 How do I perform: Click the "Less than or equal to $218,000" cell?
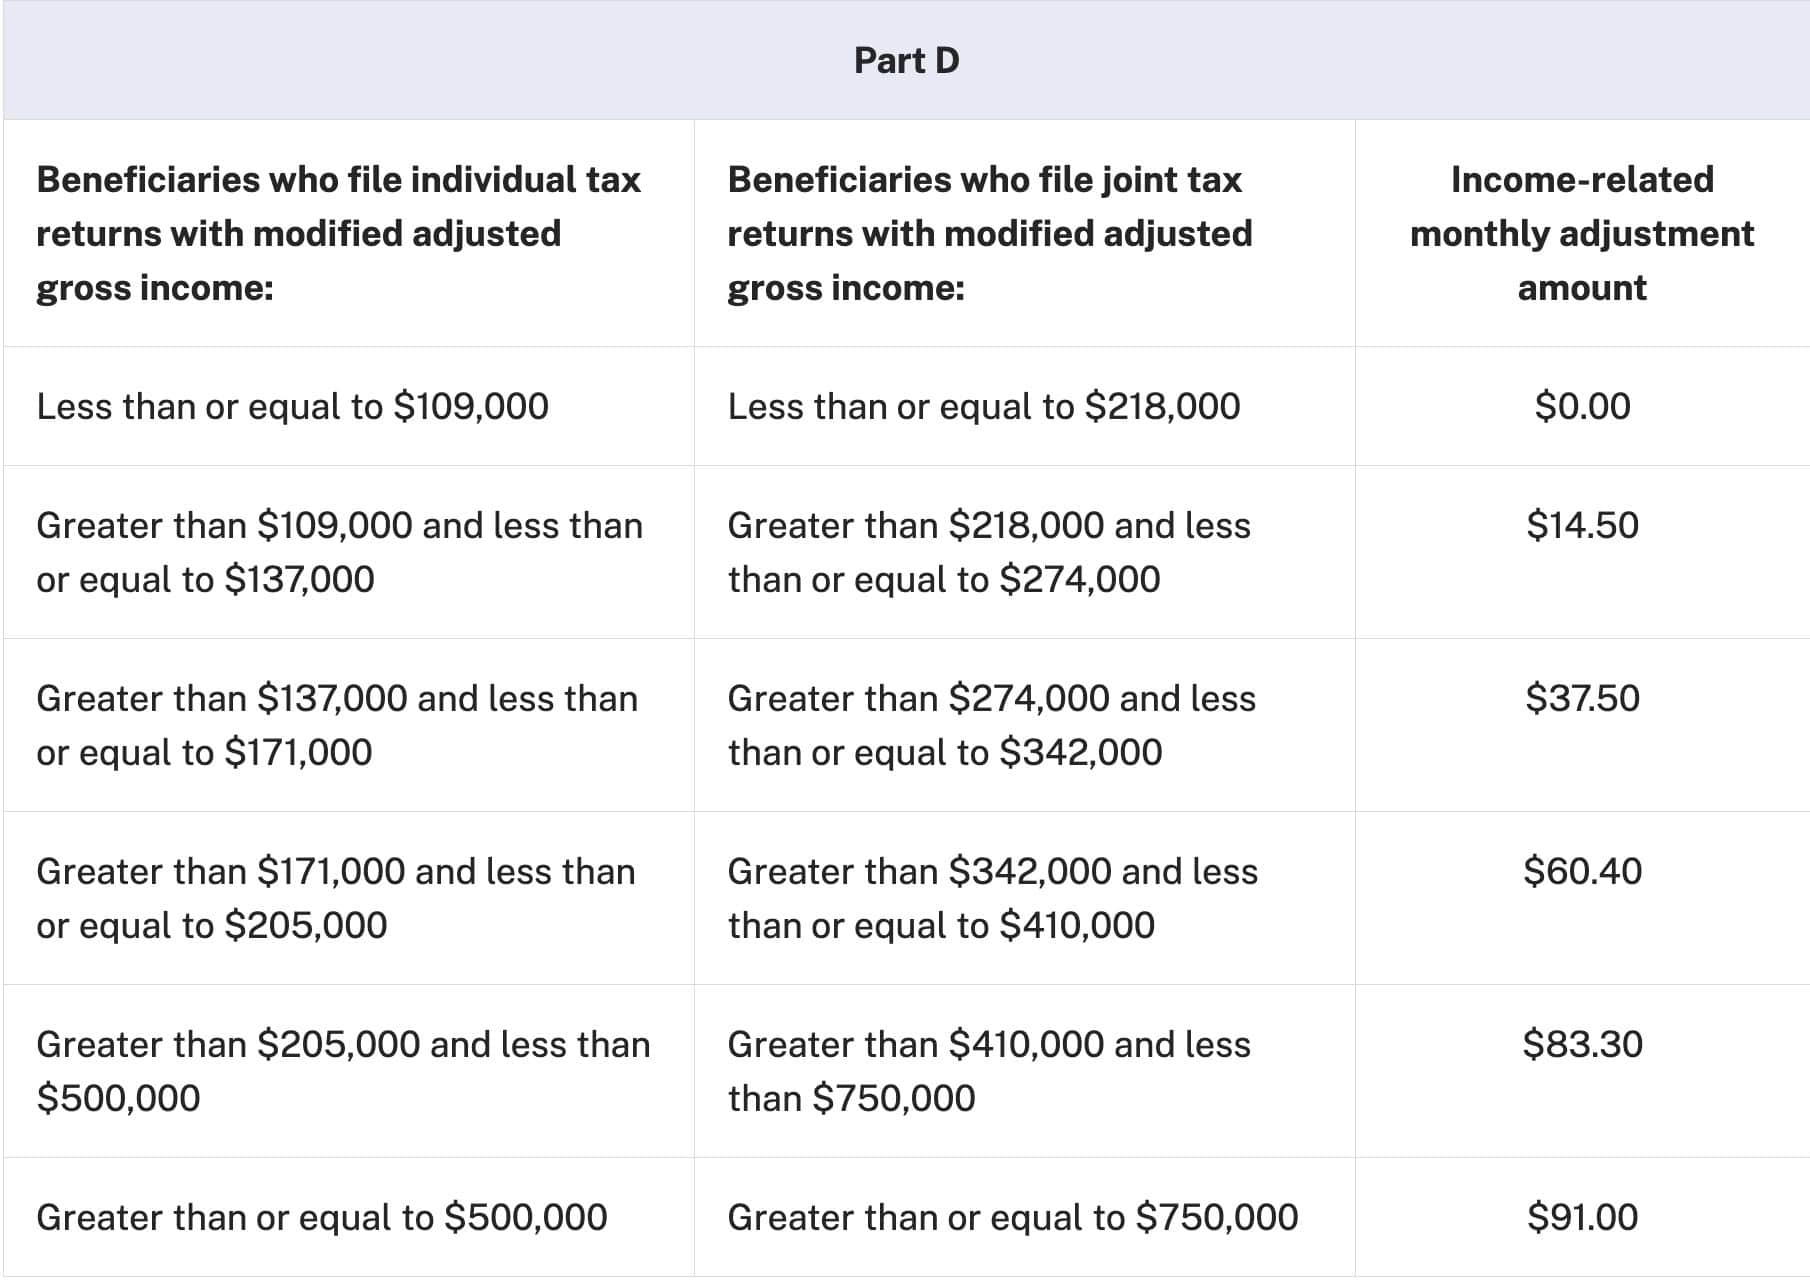click(983, 406)
